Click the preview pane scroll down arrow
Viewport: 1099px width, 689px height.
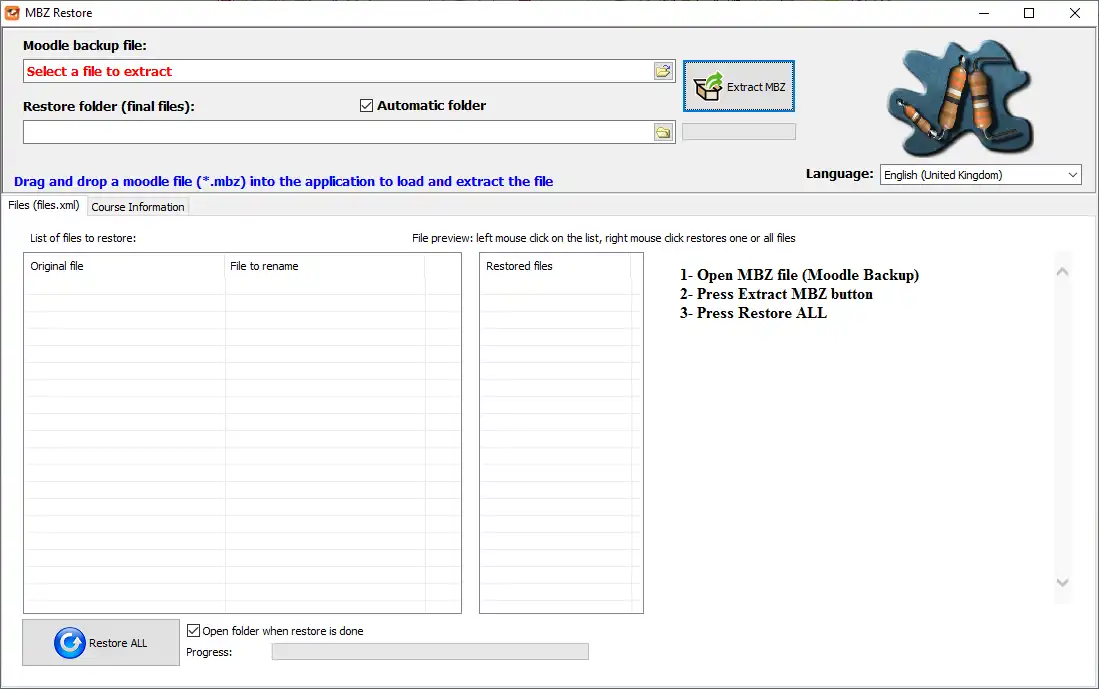(1063, 582)
